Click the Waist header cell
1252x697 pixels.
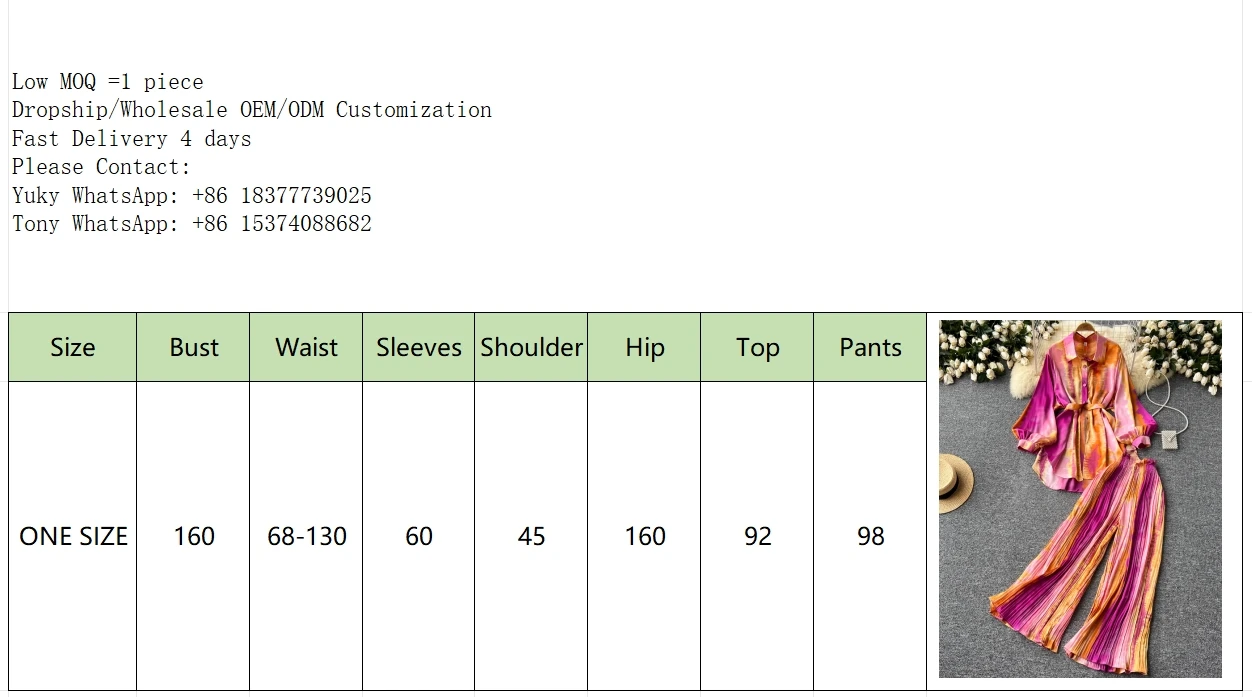point(306,347)
